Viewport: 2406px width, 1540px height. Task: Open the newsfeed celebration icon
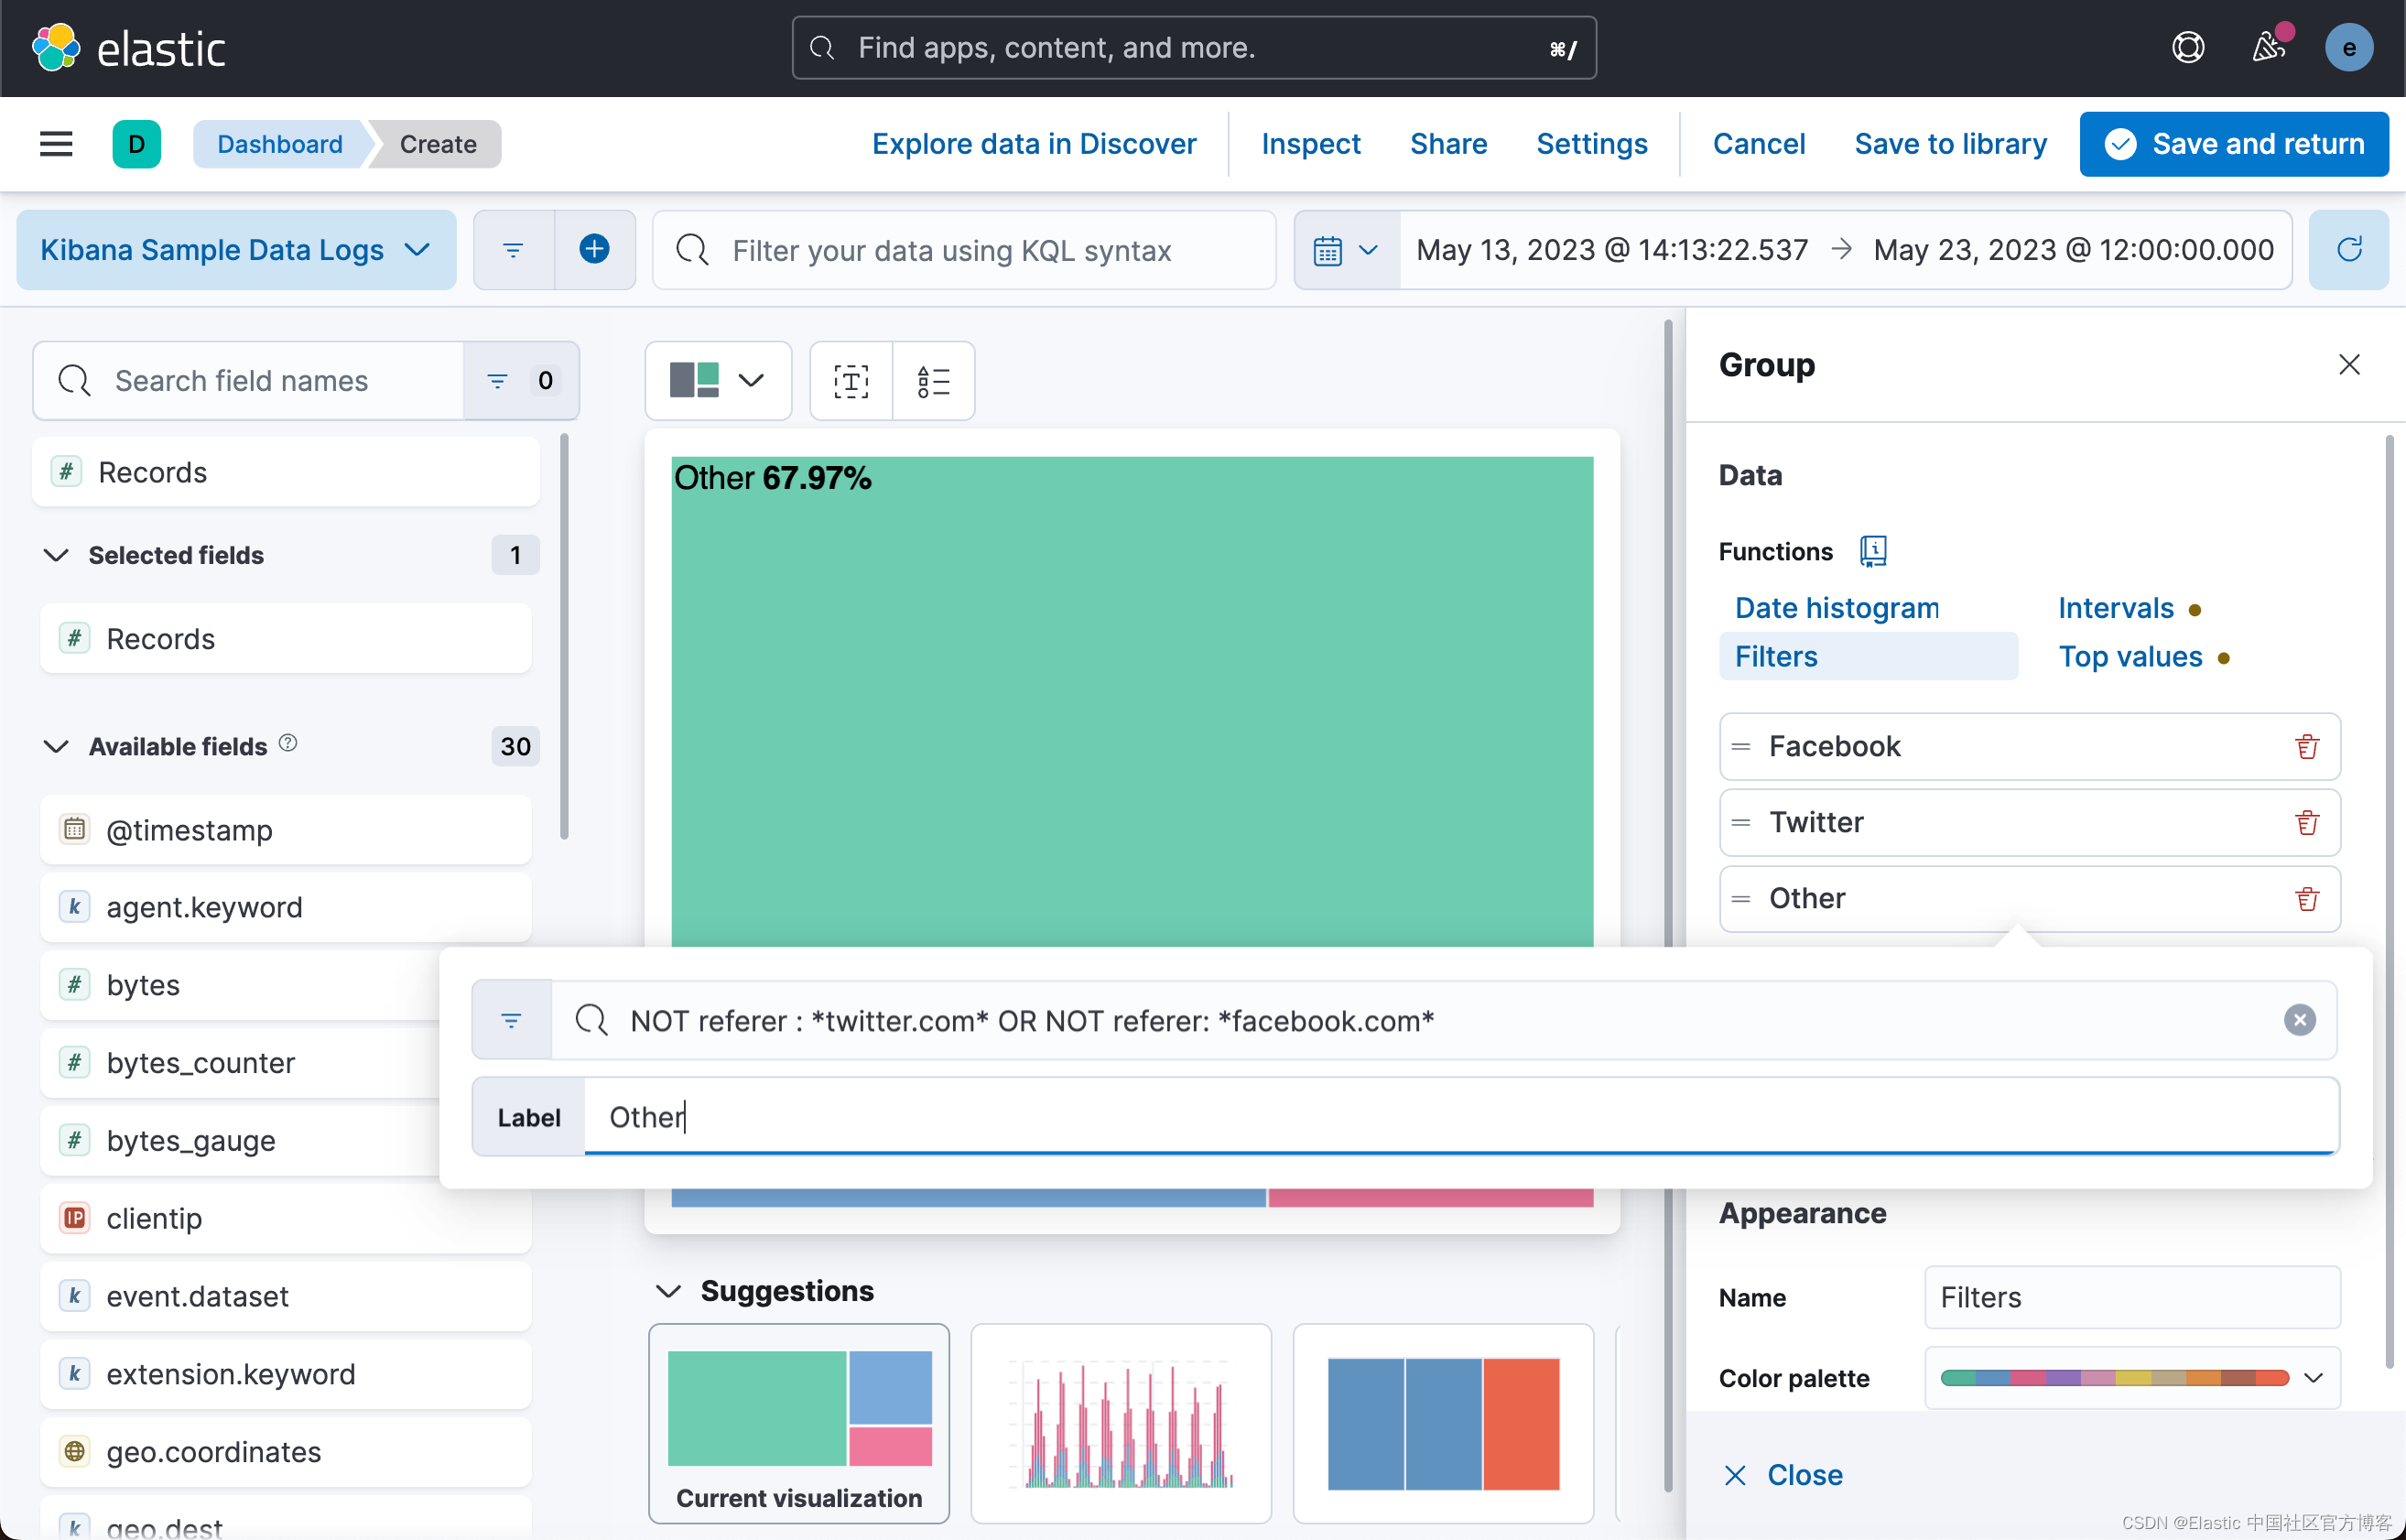tap(2269, 47)
